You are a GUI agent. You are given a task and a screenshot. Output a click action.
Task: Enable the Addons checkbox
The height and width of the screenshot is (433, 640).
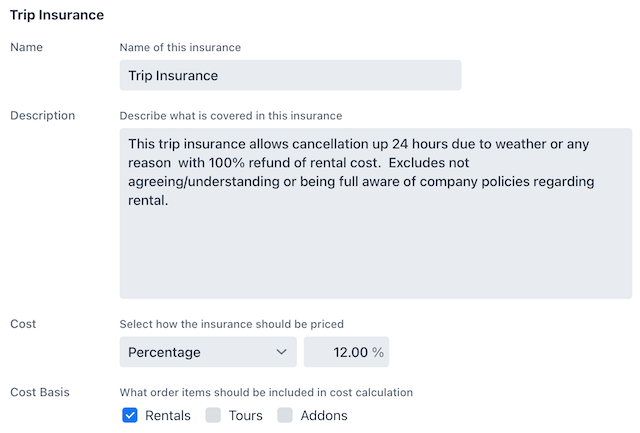click(x=285, y=415)
